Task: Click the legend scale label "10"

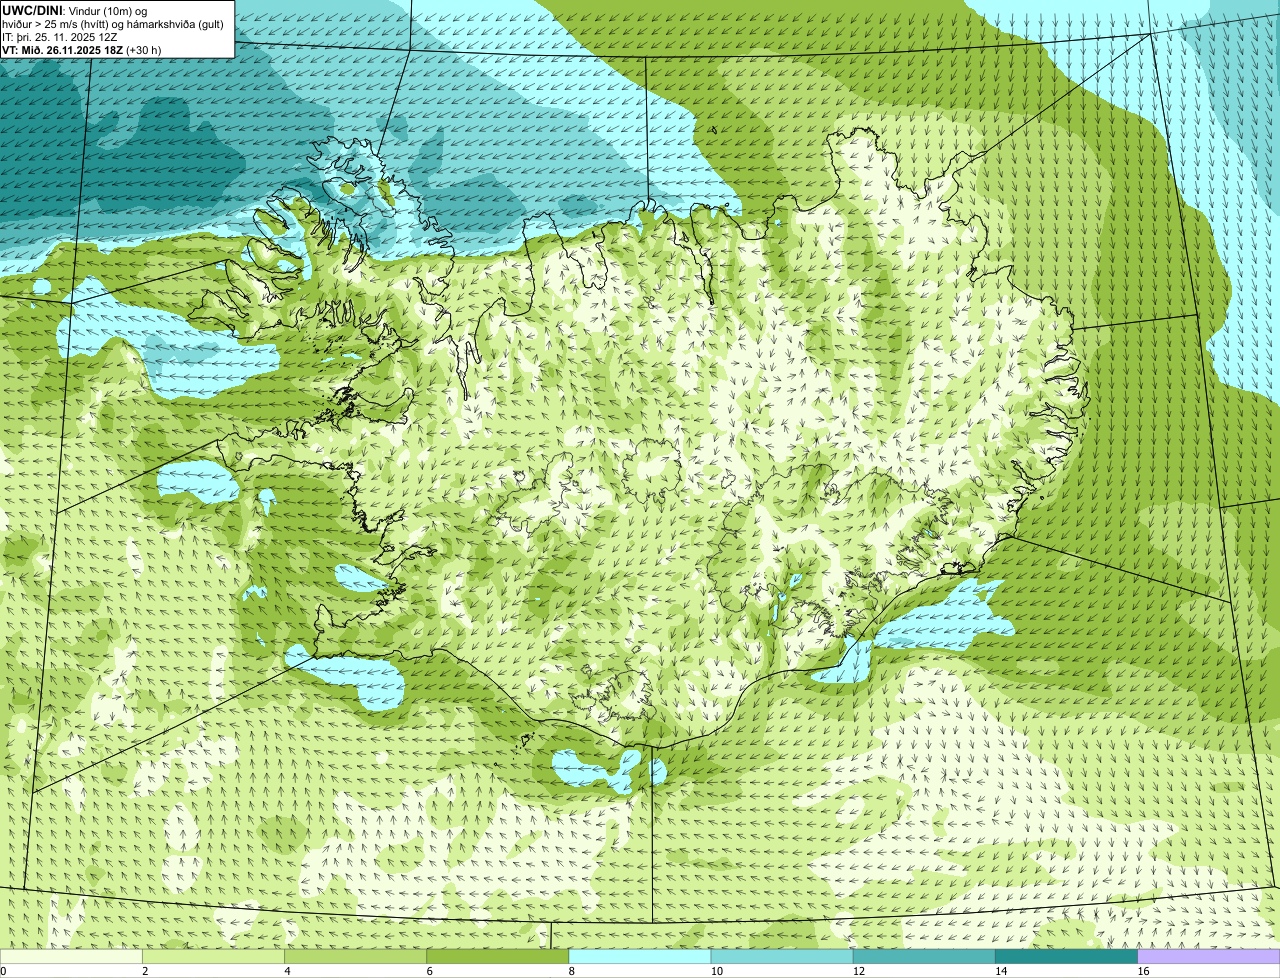Action: (716, 971)
